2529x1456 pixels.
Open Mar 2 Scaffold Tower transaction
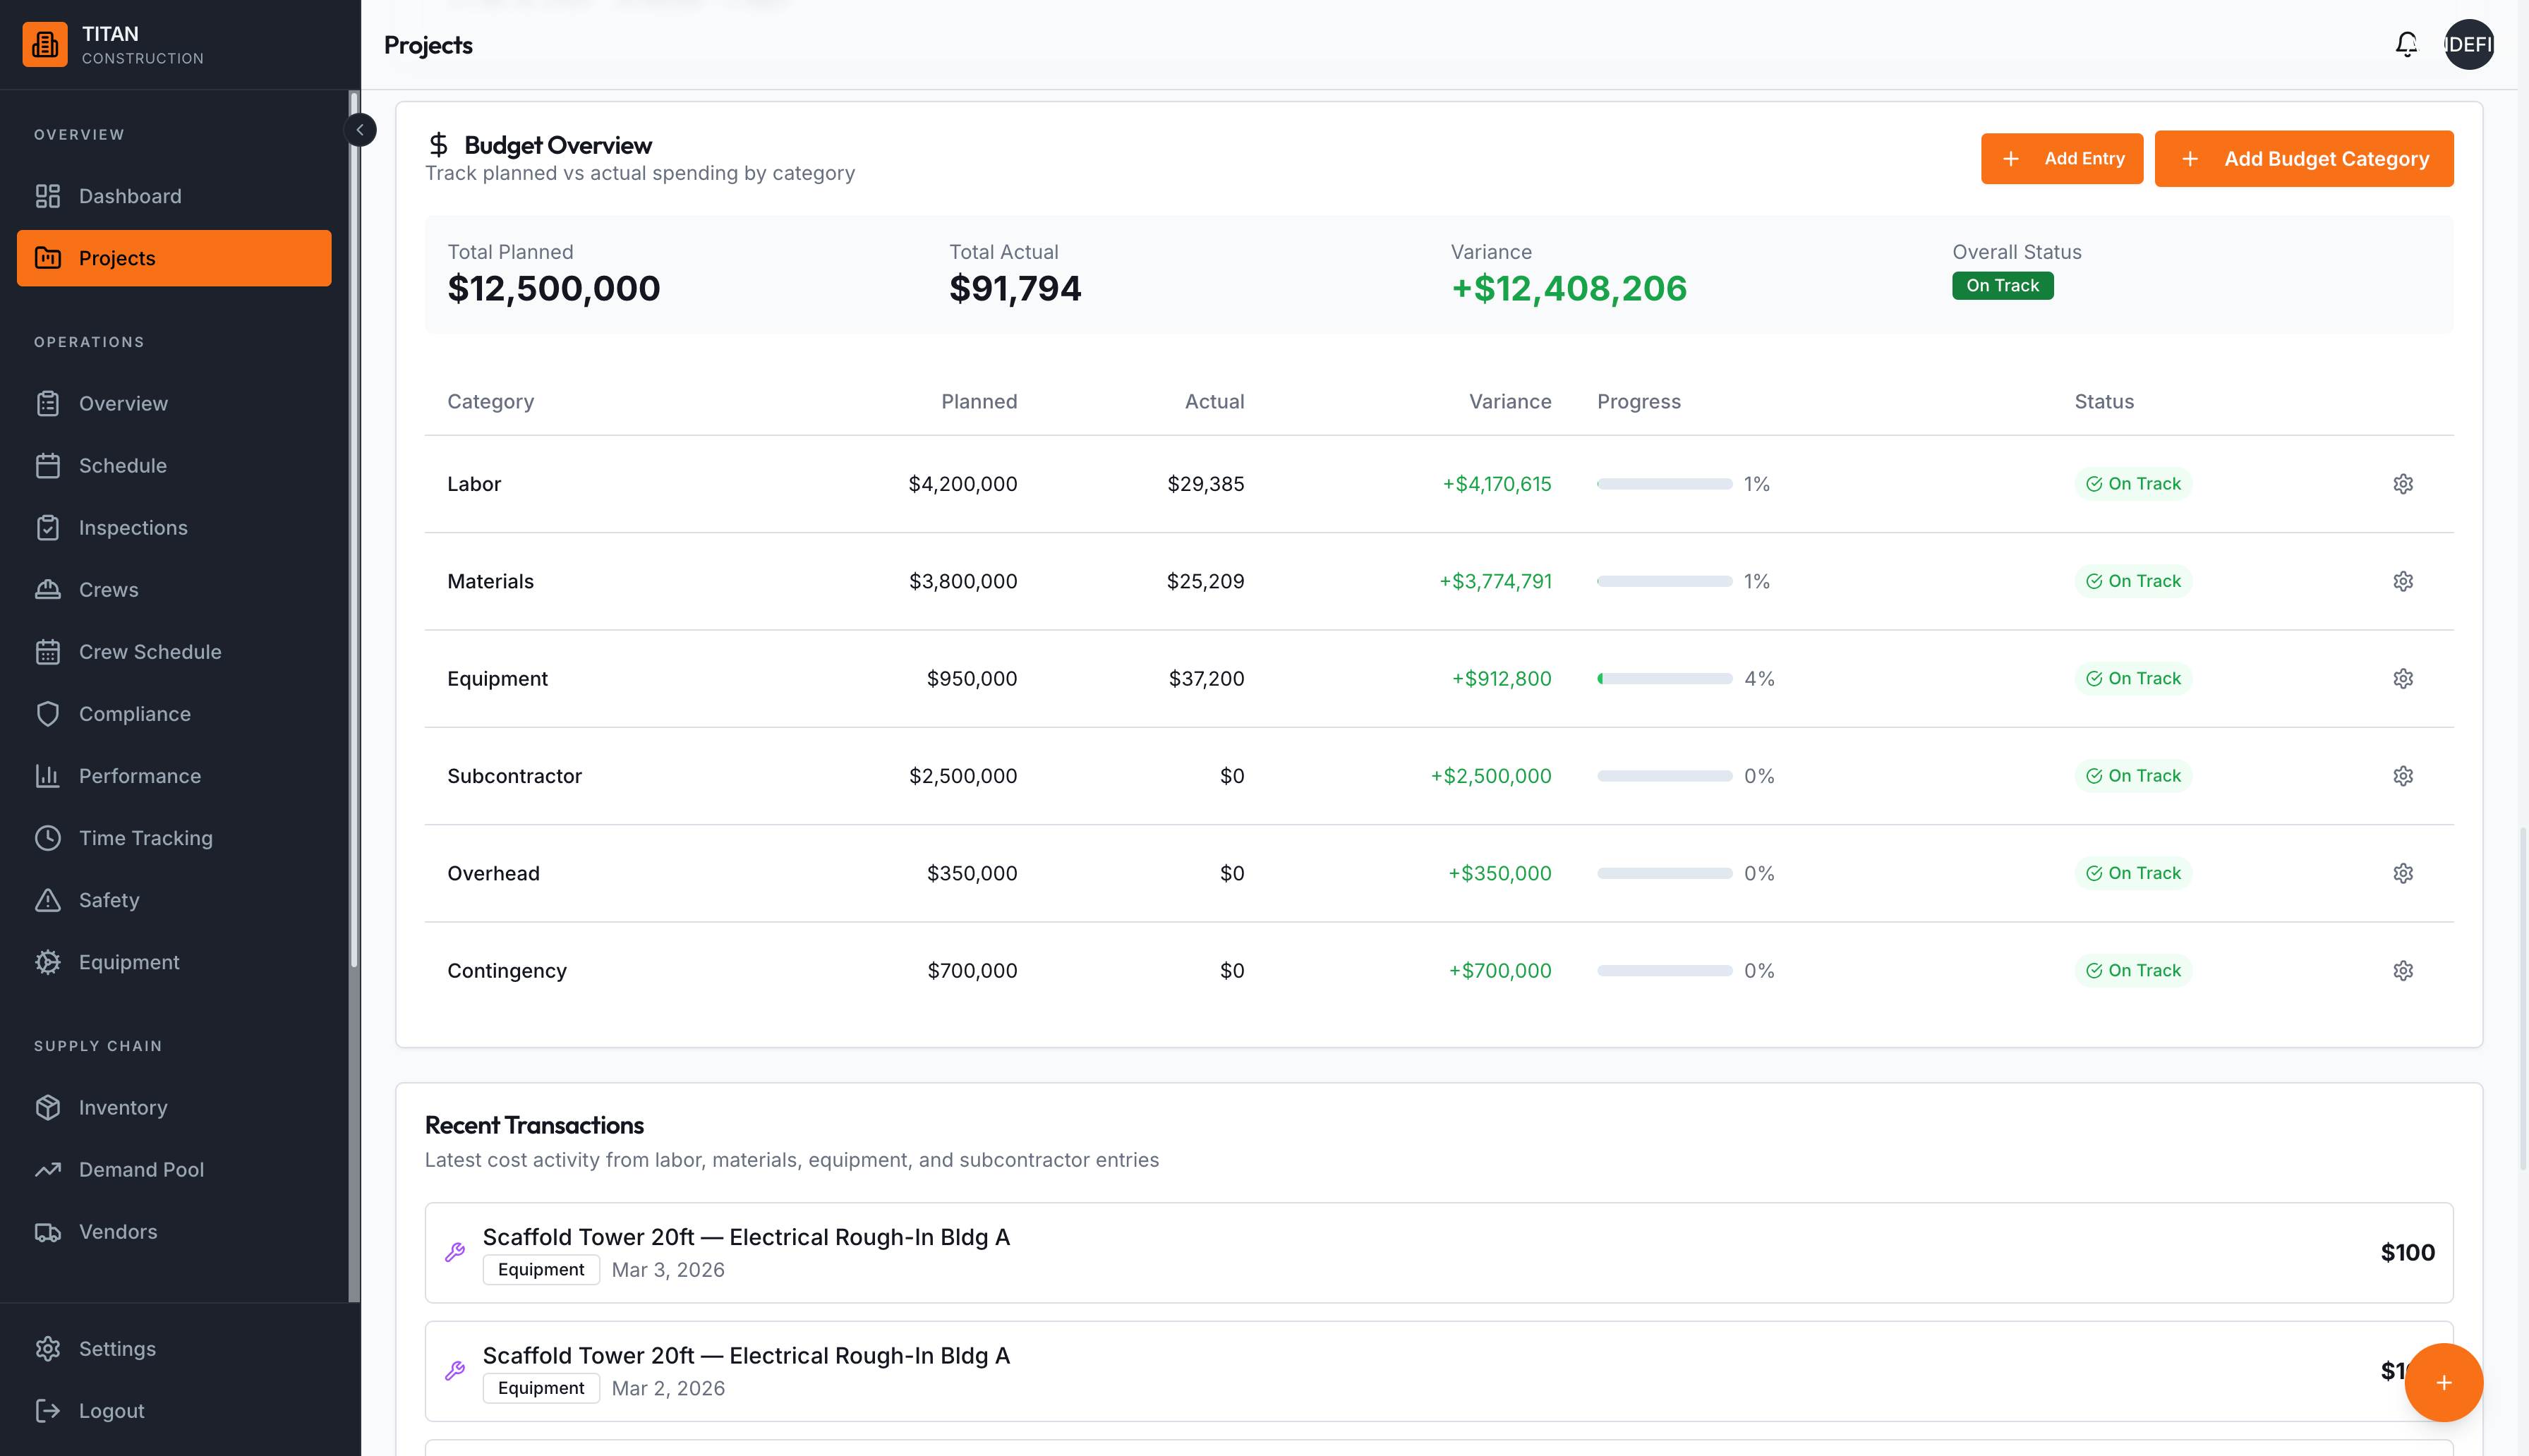tap(1439, 1371)
